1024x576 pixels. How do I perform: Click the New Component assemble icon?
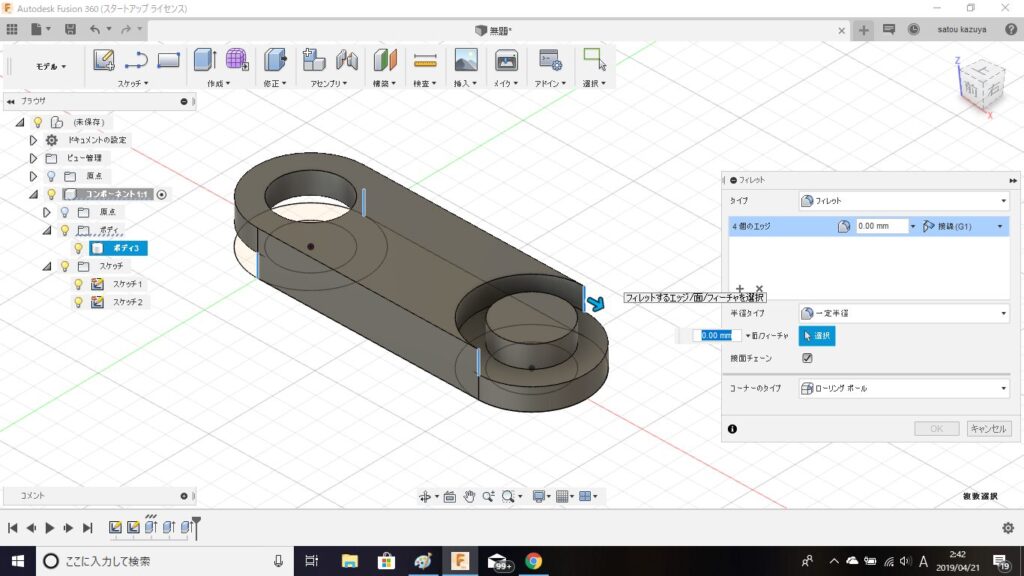pos(313,60)
